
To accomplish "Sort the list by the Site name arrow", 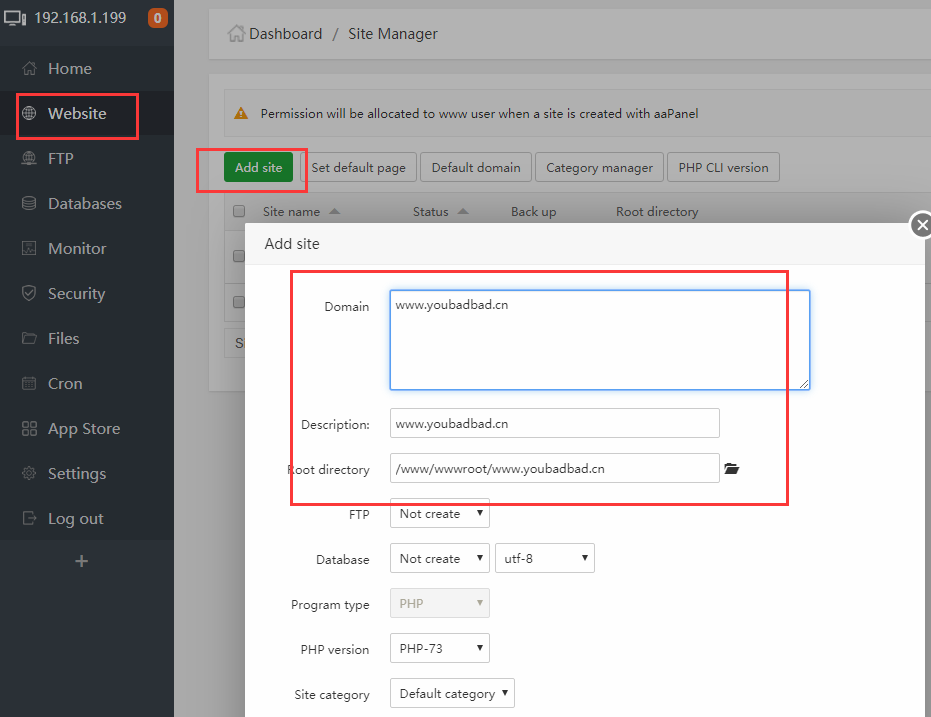I will point(334,212).
